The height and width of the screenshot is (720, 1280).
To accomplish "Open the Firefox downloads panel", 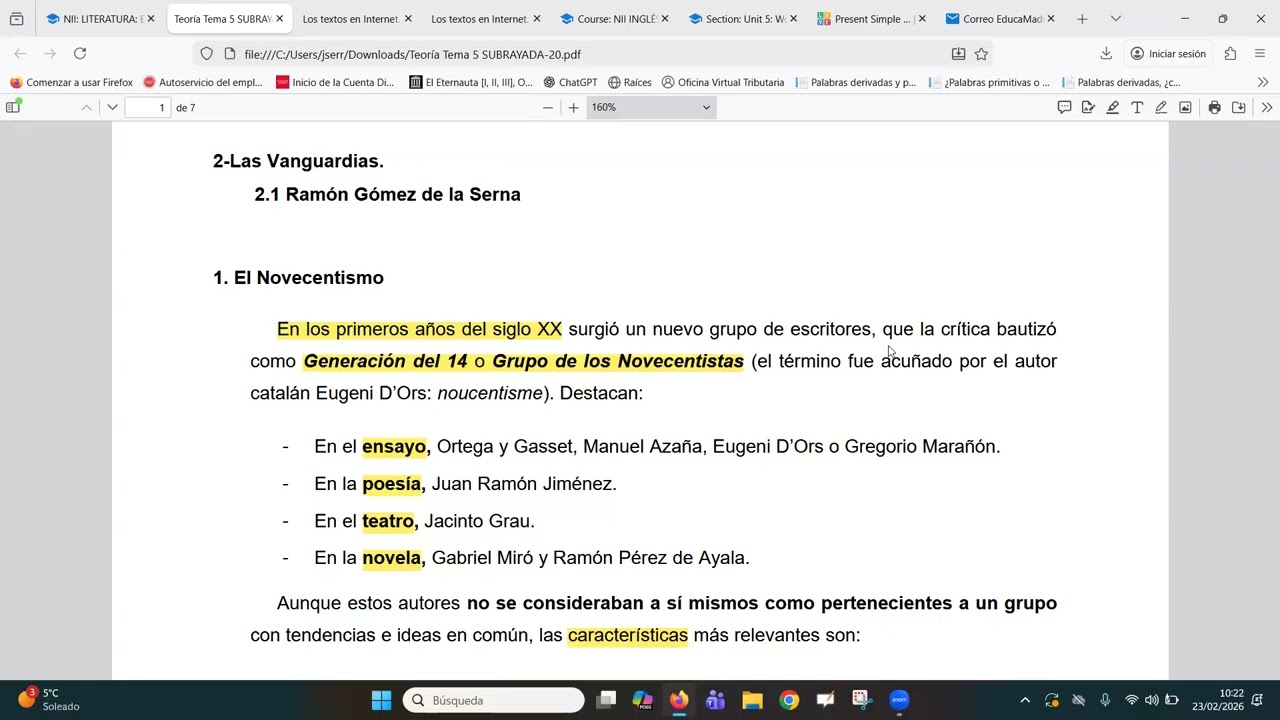I will click(1106, 54).
